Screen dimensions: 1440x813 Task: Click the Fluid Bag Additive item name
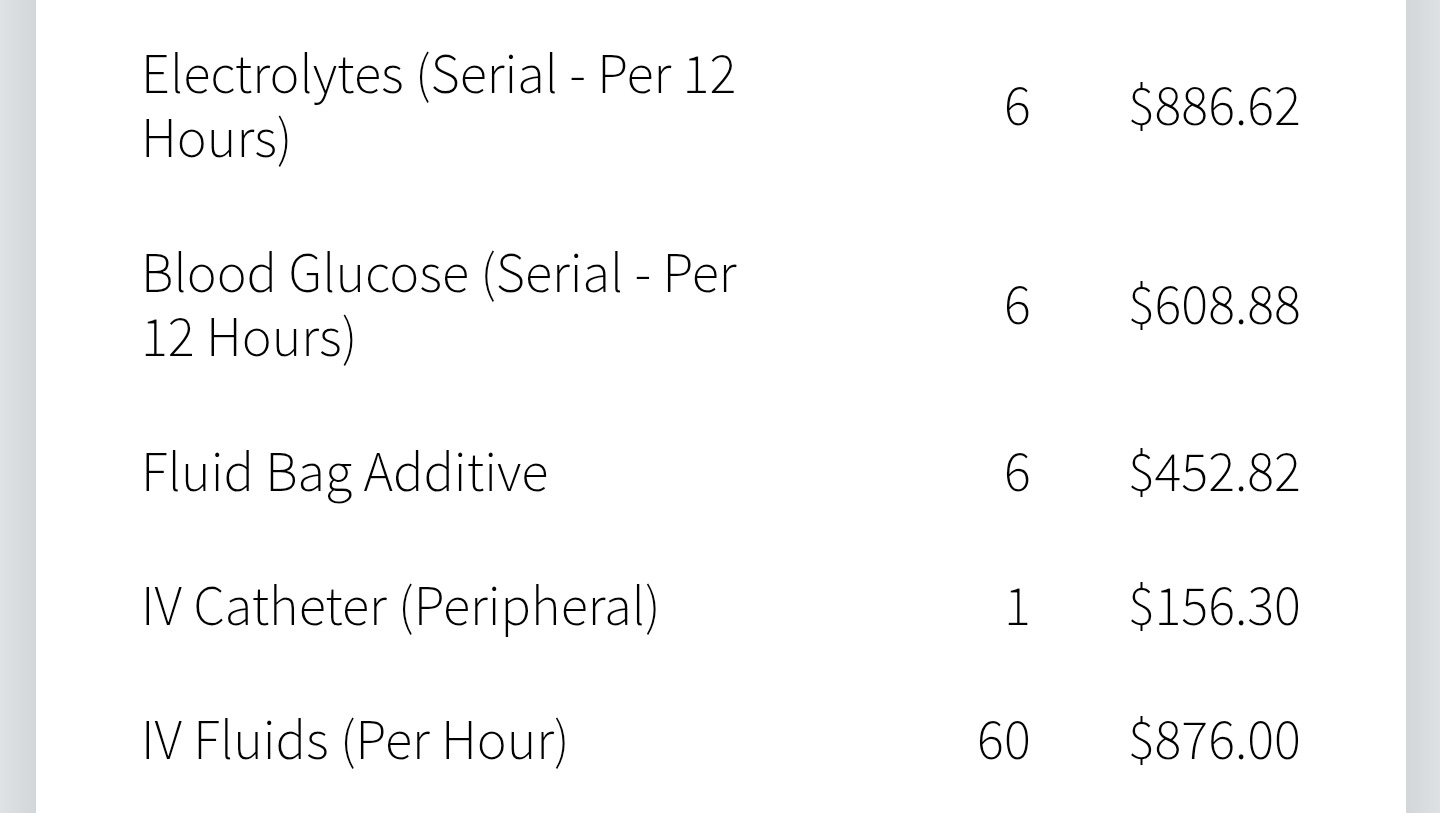coord(344,472)
